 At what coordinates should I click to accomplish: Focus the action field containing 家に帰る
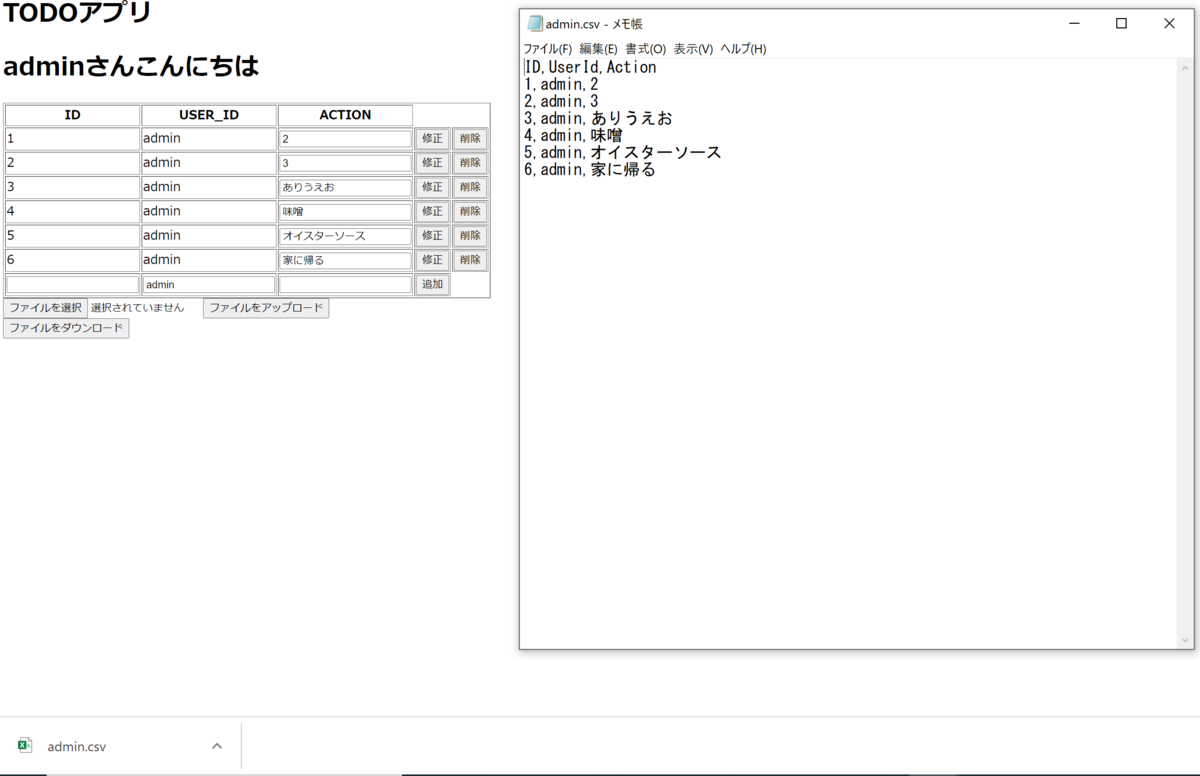345,260
